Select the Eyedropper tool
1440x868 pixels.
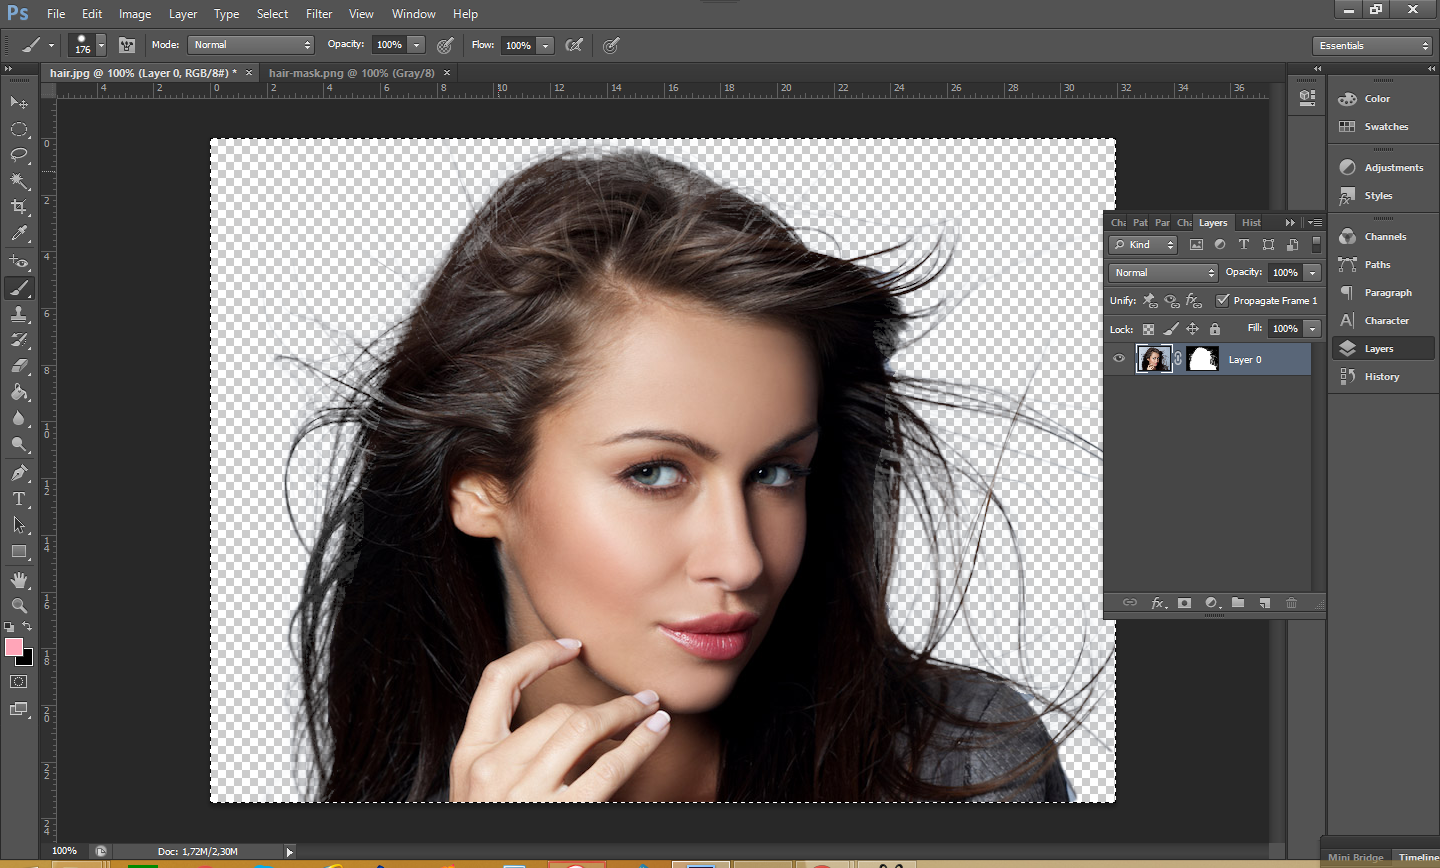click(19, 234)
